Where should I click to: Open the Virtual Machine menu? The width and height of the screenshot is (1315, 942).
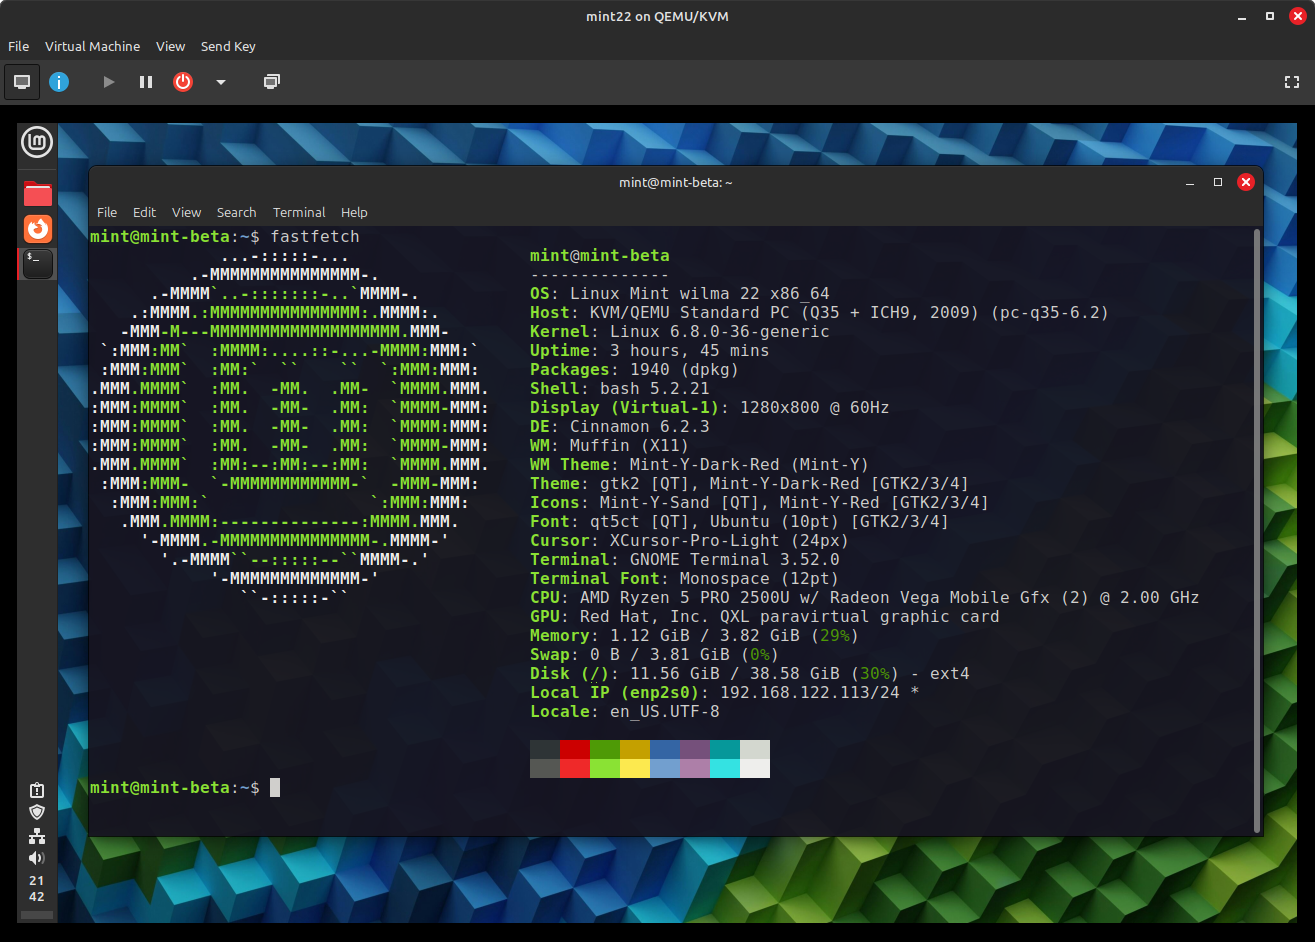(x=92, y=46)
